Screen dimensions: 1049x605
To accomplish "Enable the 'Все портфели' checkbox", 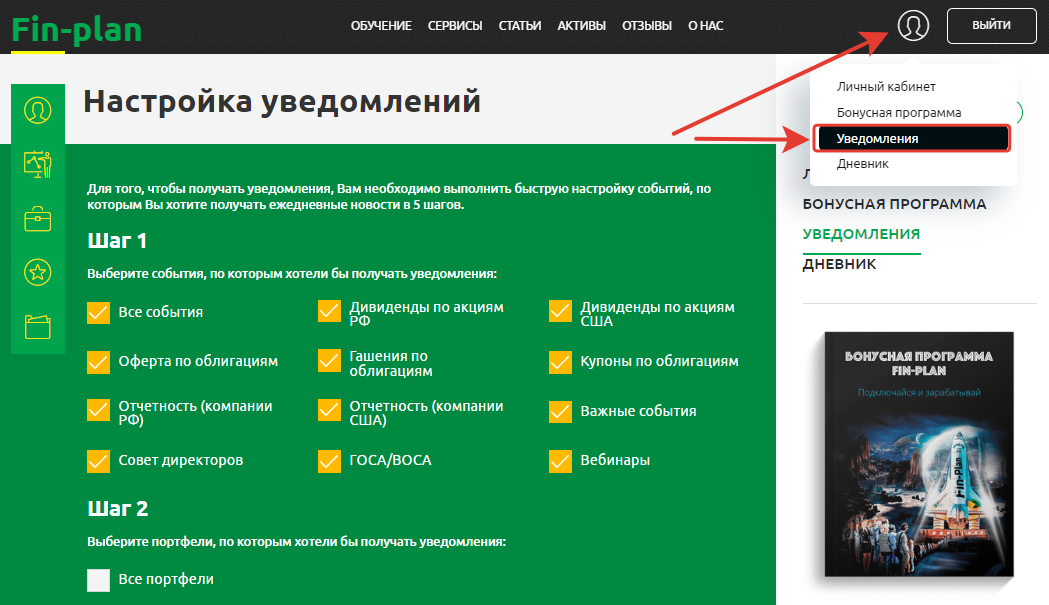I will point(98,580).
